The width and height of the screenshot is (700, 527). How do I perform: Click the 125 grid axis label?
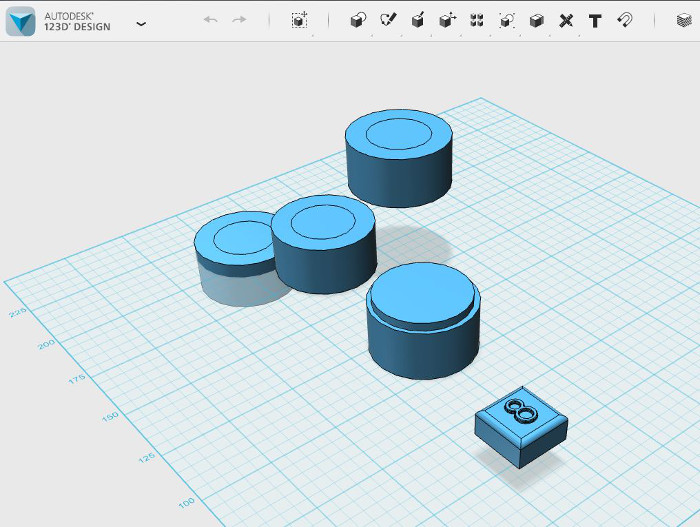click(x=146, y=457)
